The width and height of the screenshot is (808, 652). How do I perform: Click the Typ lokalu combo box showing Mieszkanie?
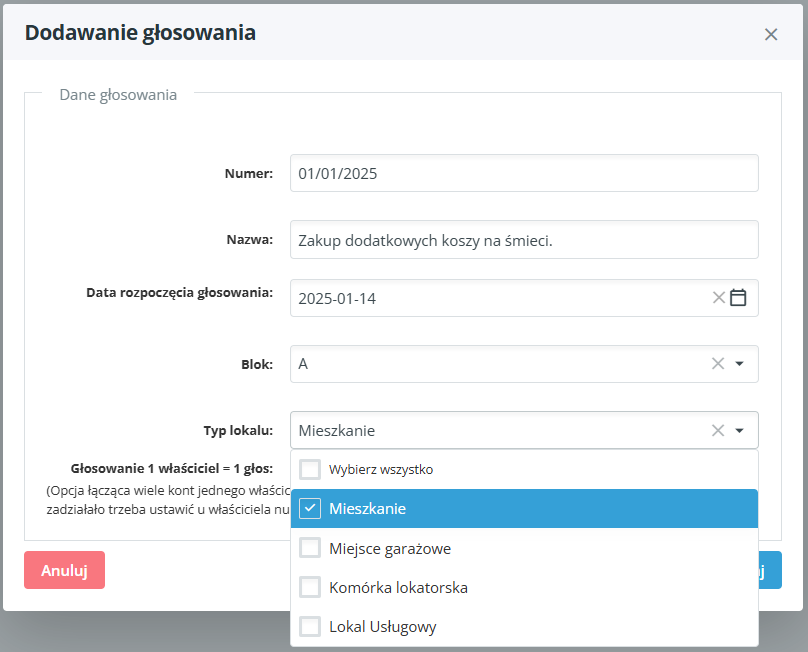pyautogui.click(x=500, y=431)
